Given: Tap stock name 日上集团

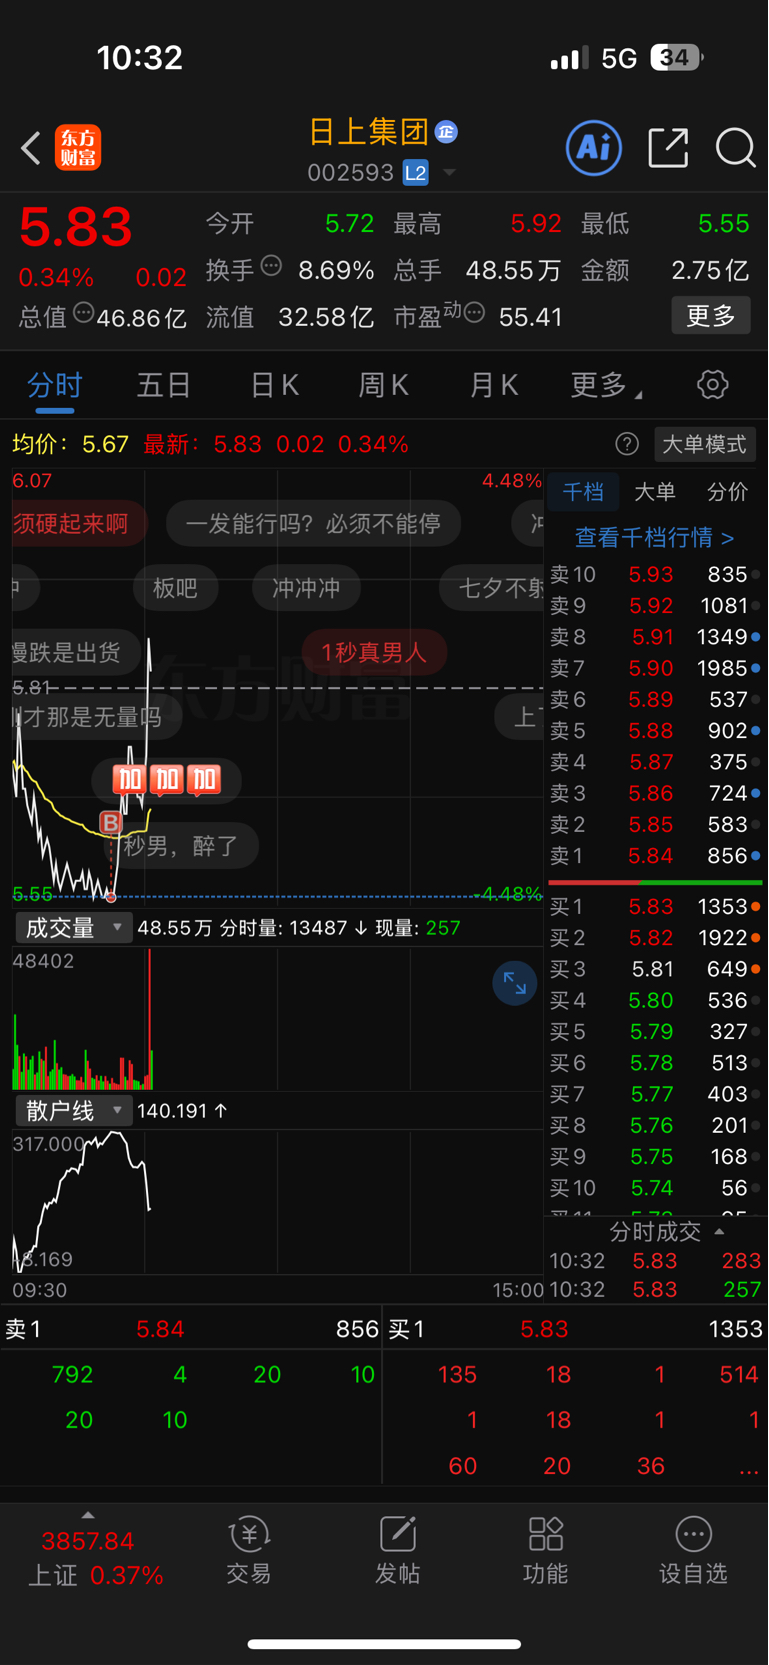Looking at the screenshot, I should pyautogui.click(x=368, y=131).
